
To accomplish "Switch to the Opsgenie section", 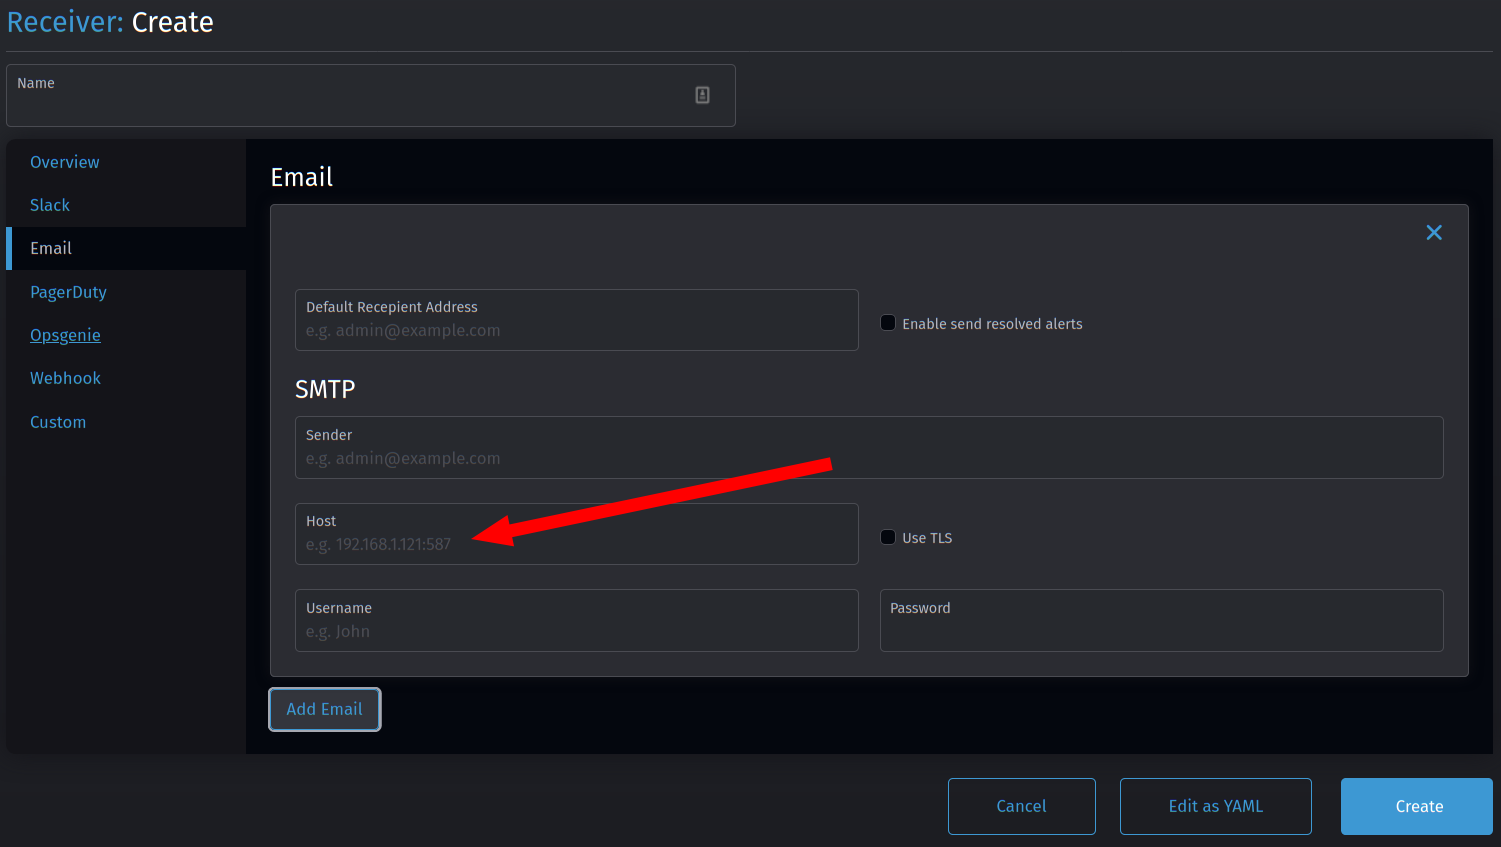I will 65,334.
